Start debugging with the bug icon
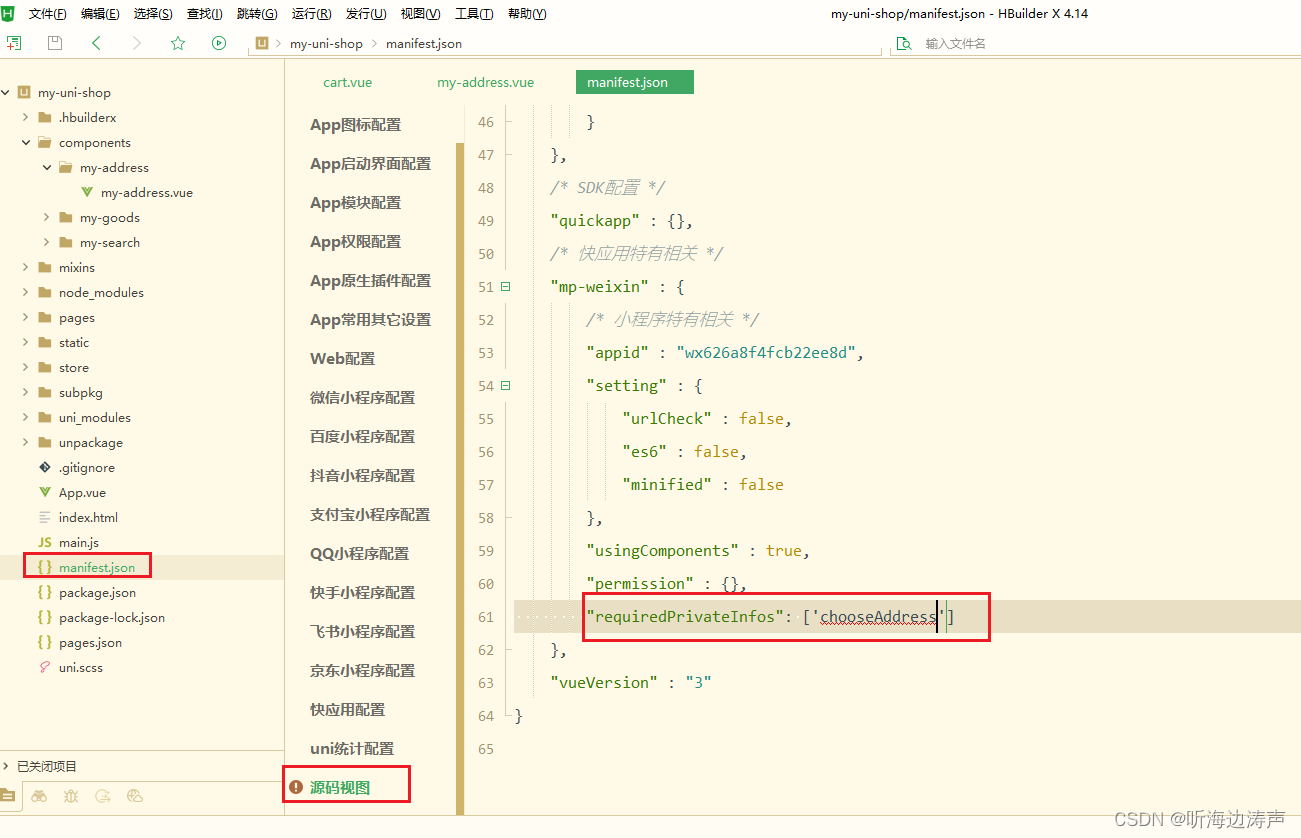The image size is (1301, 838). coord(70,796)
